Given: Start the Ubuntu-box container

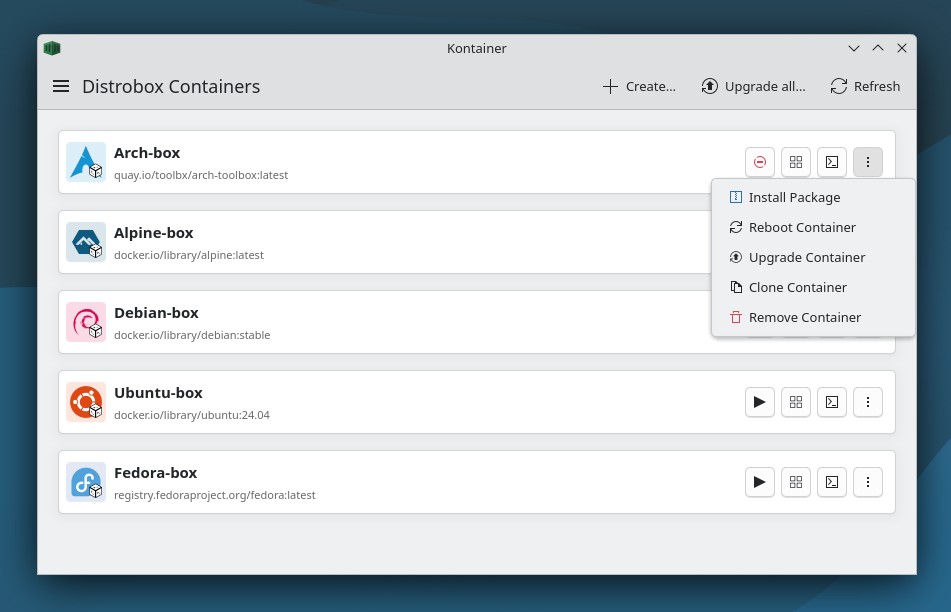Looking at the screenshot, I should click(760, 402).
